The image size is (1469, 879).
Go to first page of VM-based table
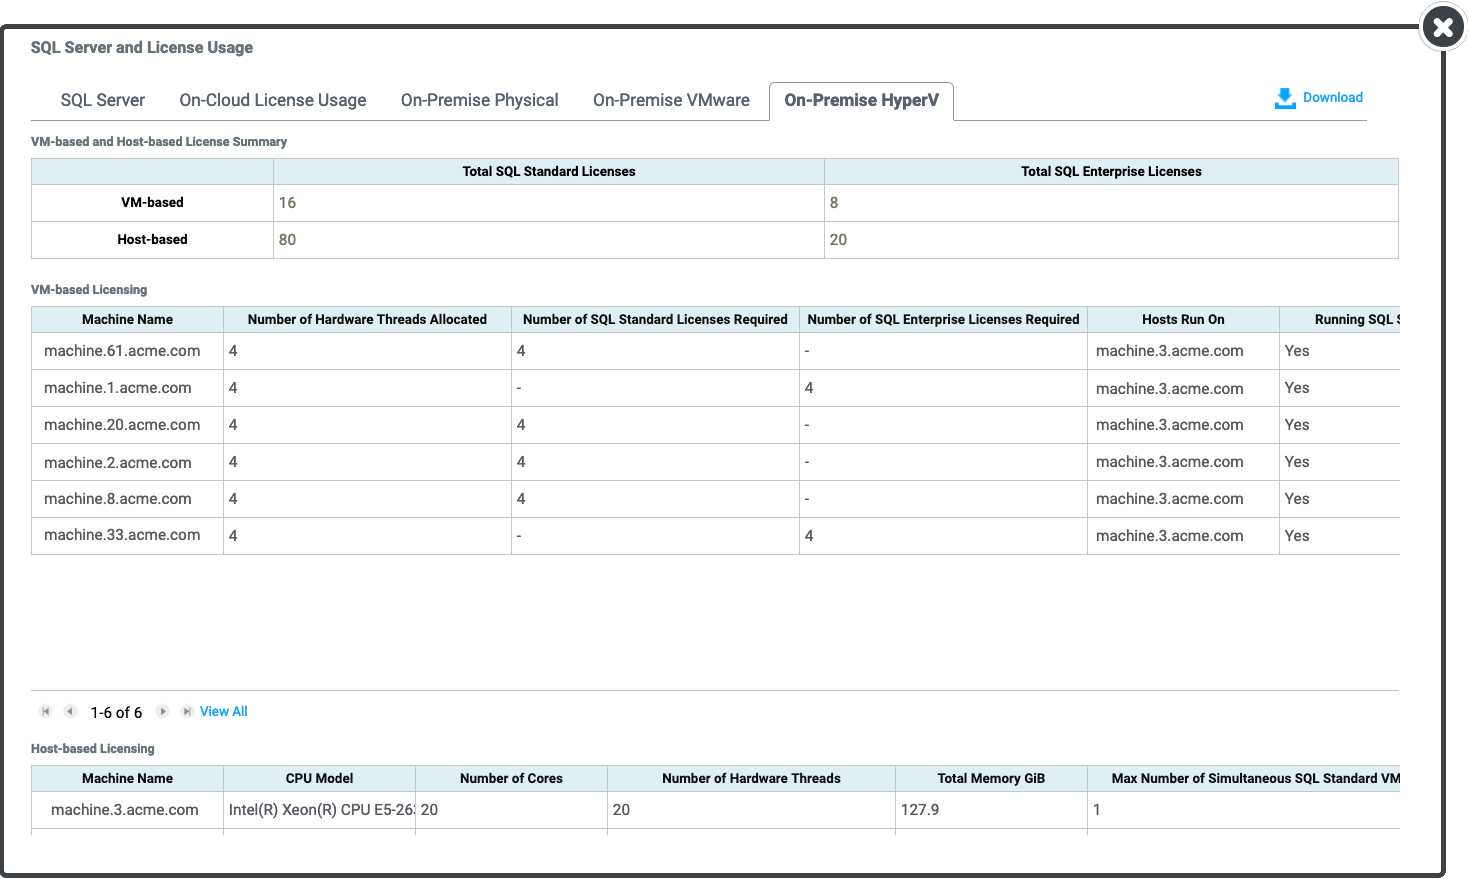(x=46, y=712)
